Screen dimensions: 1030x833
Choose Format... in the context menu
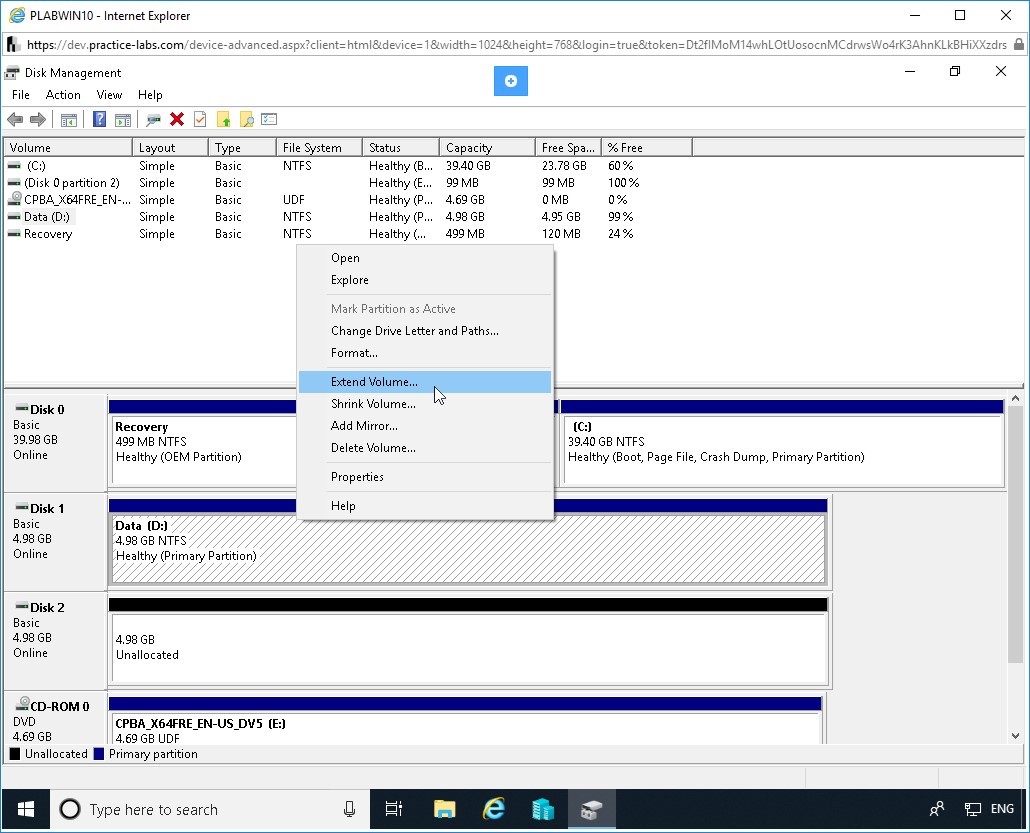click(x=425, y=353)
